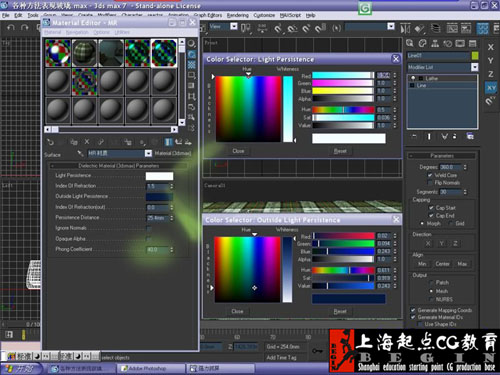Select the plaid sphere material sample slot
The width and height of the screenshot is (500, 375).
tap(84, 53)
